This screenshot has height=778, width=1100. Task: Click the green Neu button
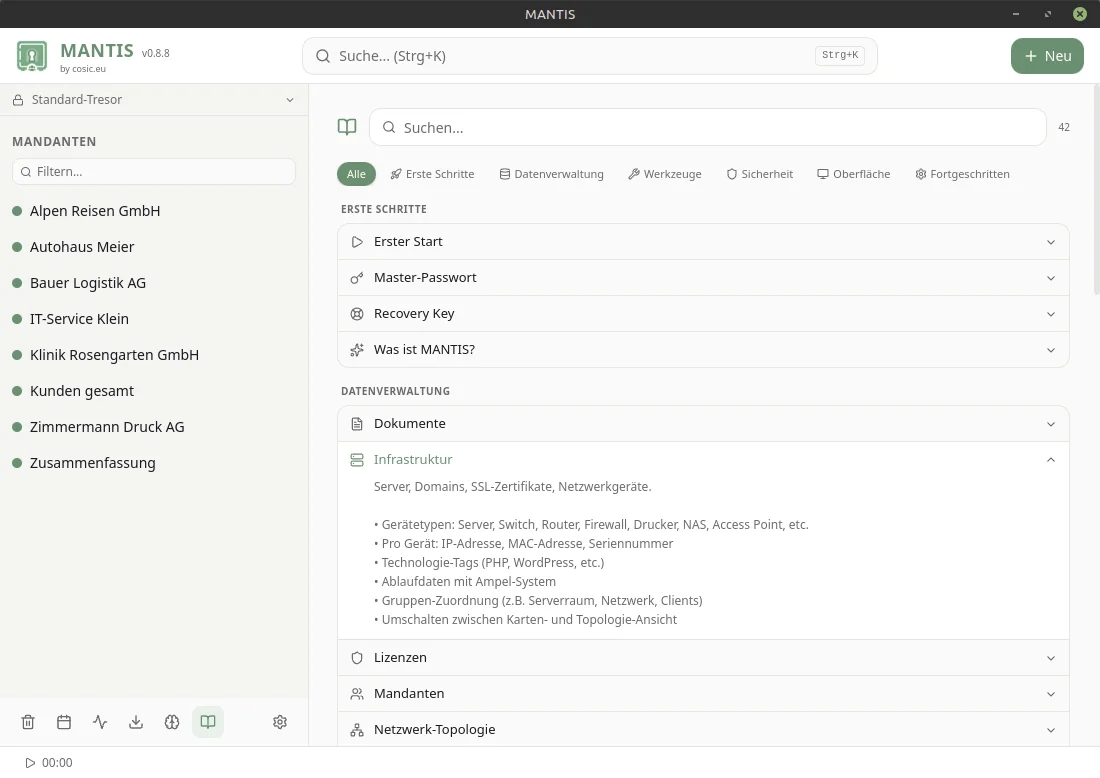pyautogui.click(x=1047, y=56)
